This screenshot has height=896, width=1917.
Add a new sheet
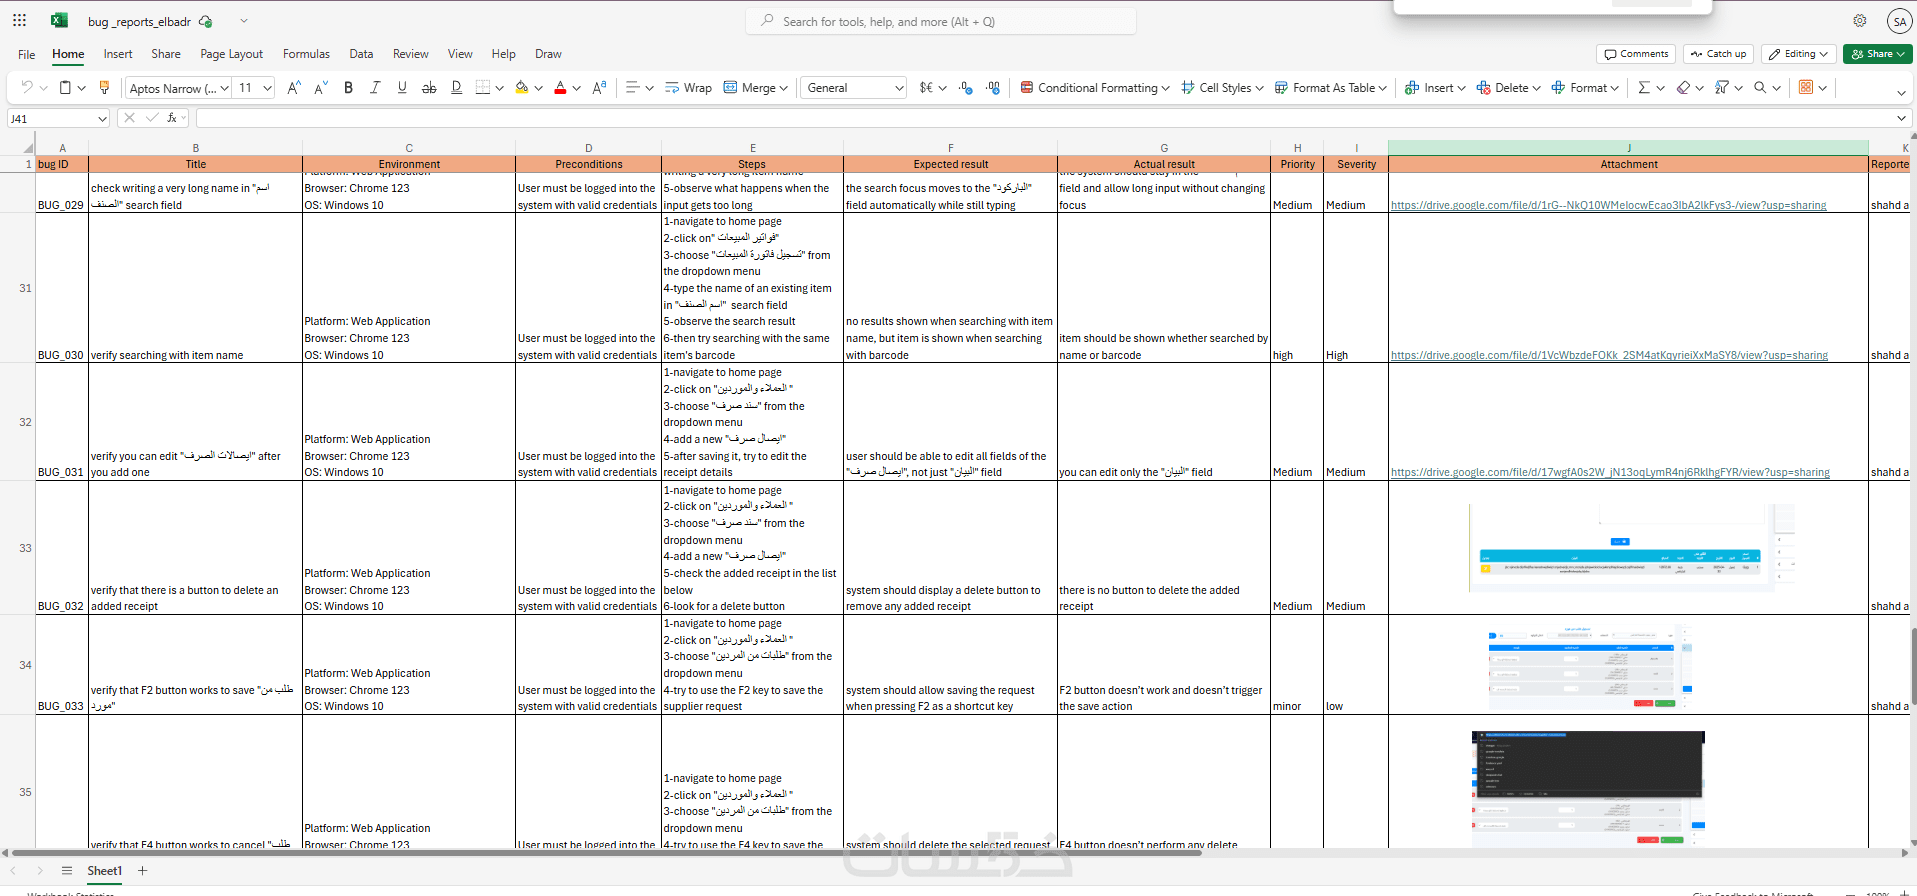pos(143,870)
